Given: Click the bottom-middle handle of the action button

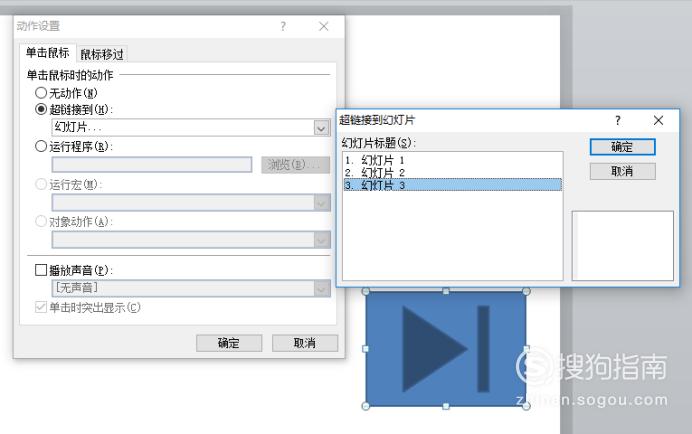Looking at the screenshot, I should (x=446, y=406).
